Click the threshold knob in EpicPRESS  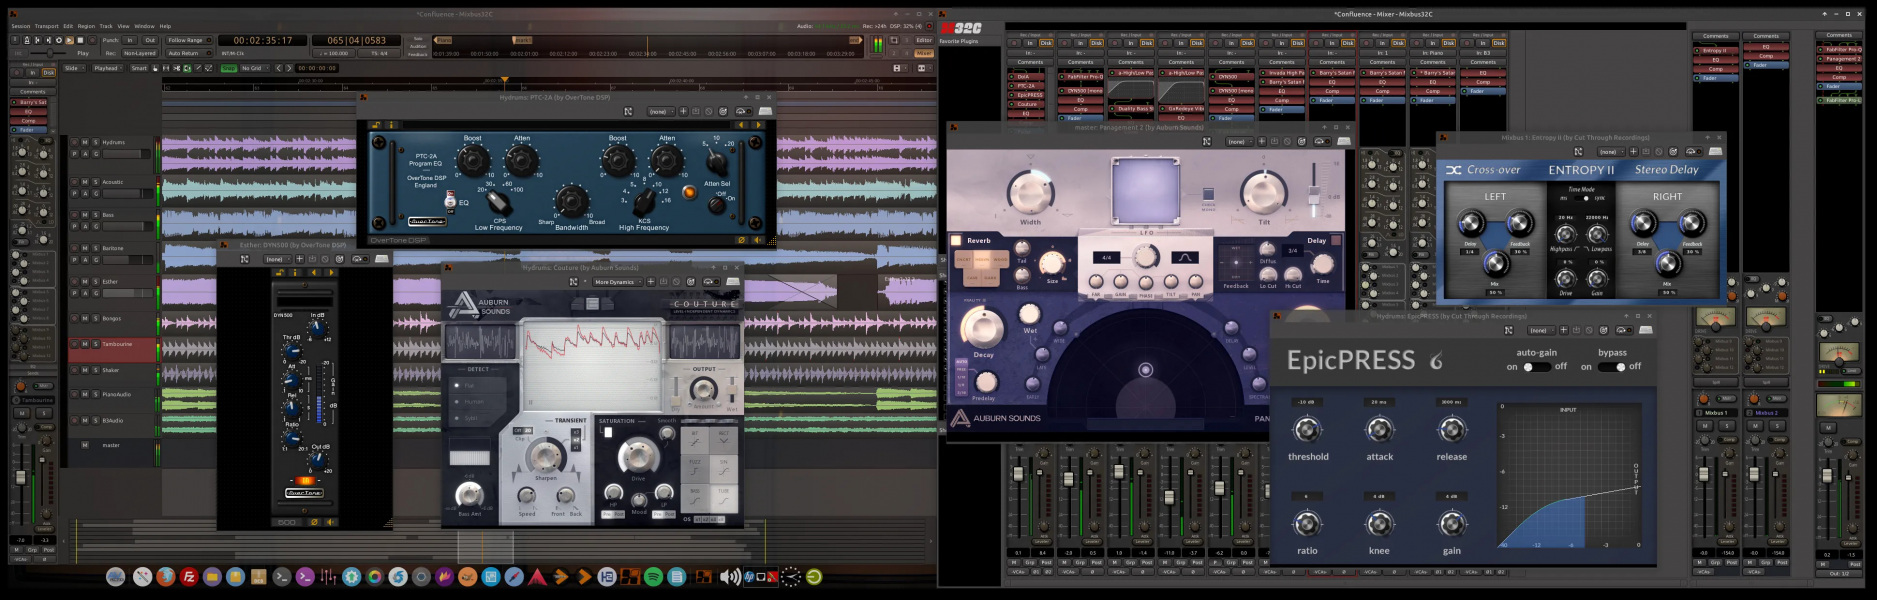coord(1307,430)
